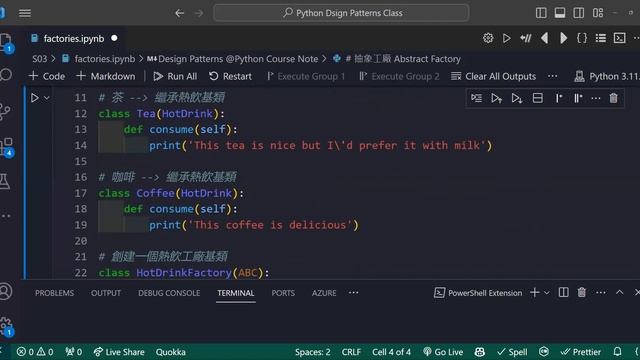Click the terminal icon in editor title bar
This screenshot has height=360, width=640.
pos(620,38)
